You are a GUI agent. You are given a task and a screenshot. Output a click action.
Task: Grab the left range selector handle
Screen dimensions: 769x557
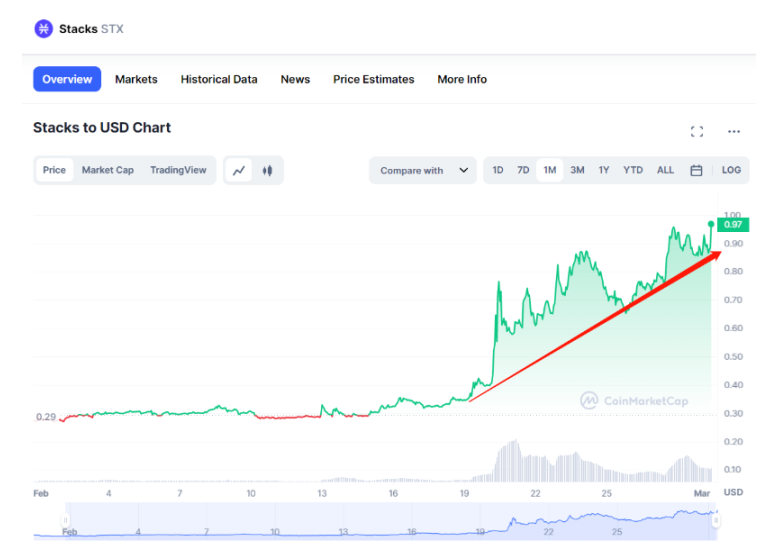click(65, 520)
